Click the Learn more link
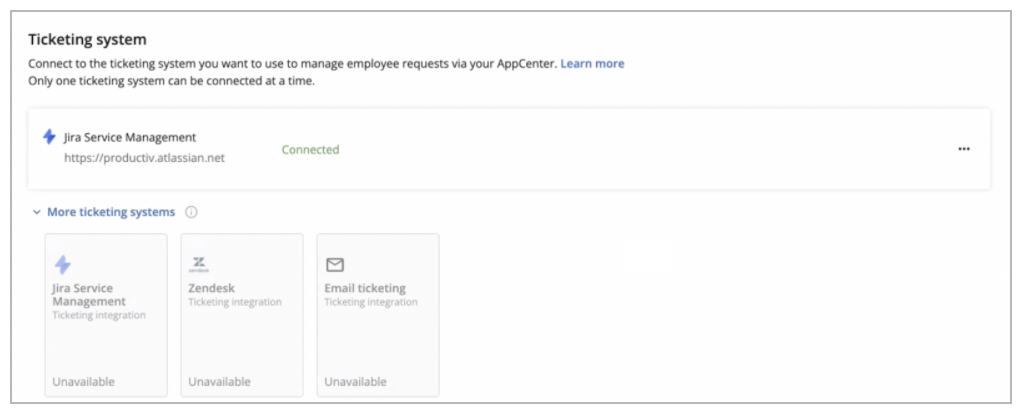Viewport: 1030px width, 416px height. tap(592, 64)
